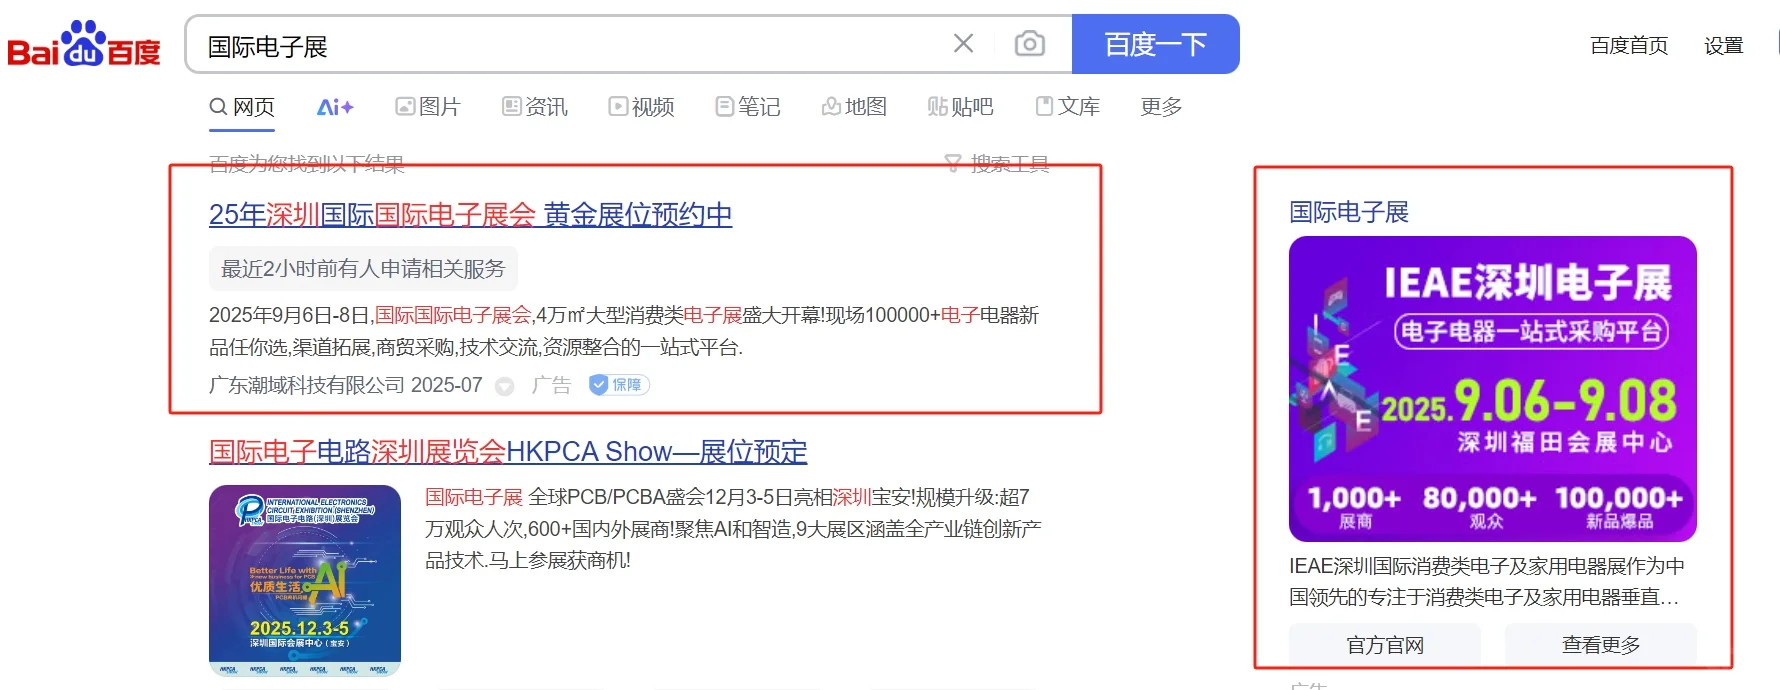Open HKPCA exhibition thumbnail image
This screenshot has width=1780, height=690.
tap(305, 581)
